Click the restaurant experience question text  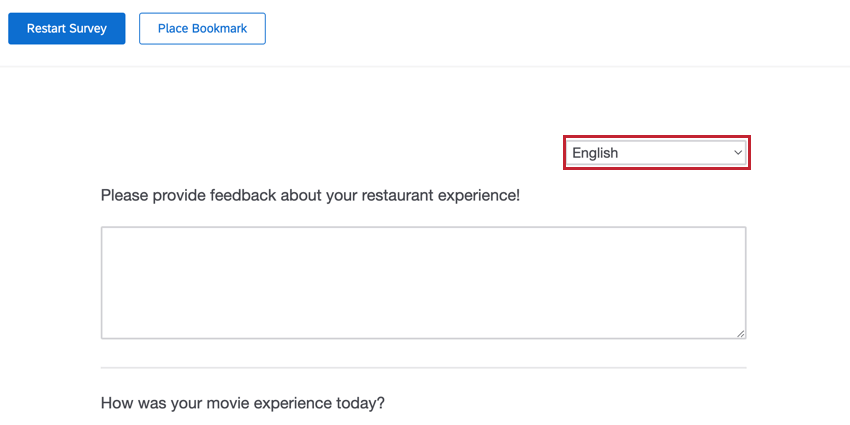click(310, 195)
